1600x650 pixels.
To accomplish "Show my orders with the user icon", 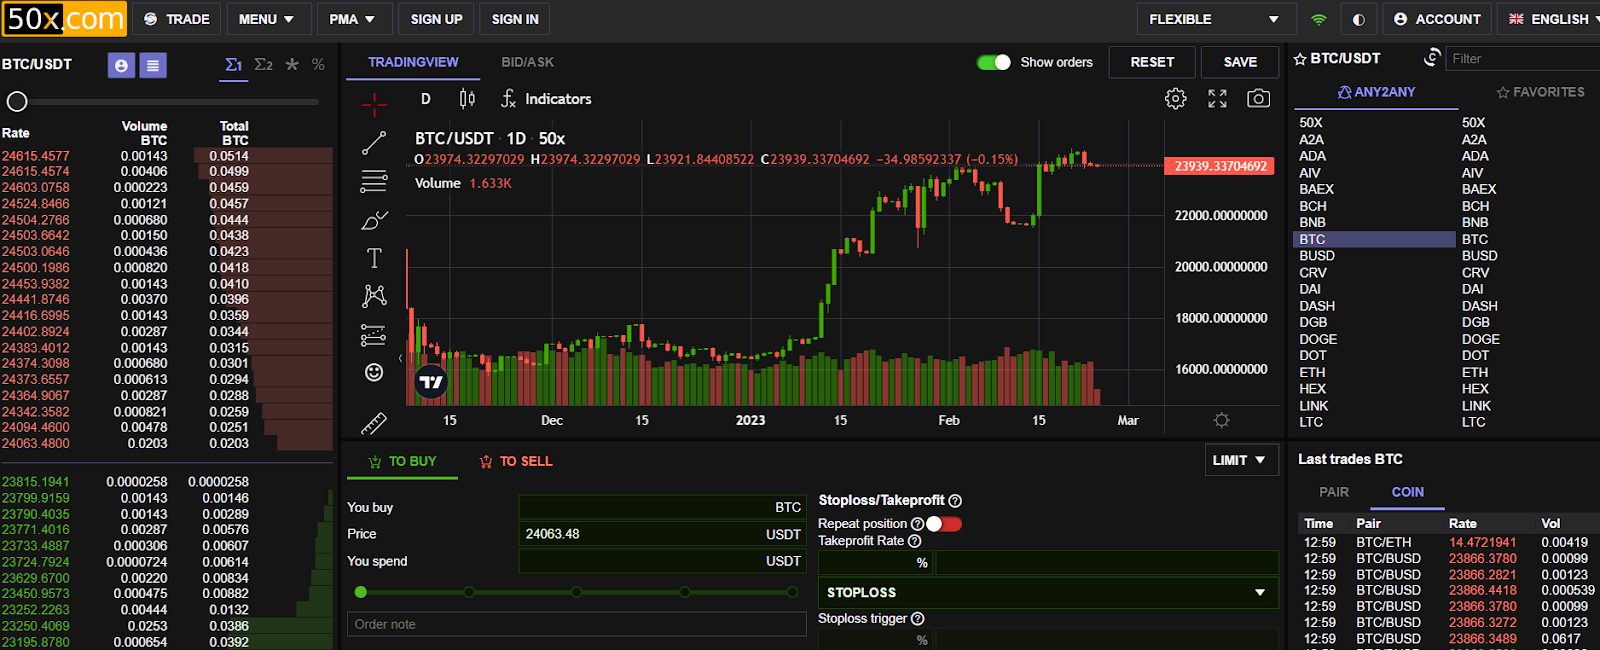I will pos(122,65).
